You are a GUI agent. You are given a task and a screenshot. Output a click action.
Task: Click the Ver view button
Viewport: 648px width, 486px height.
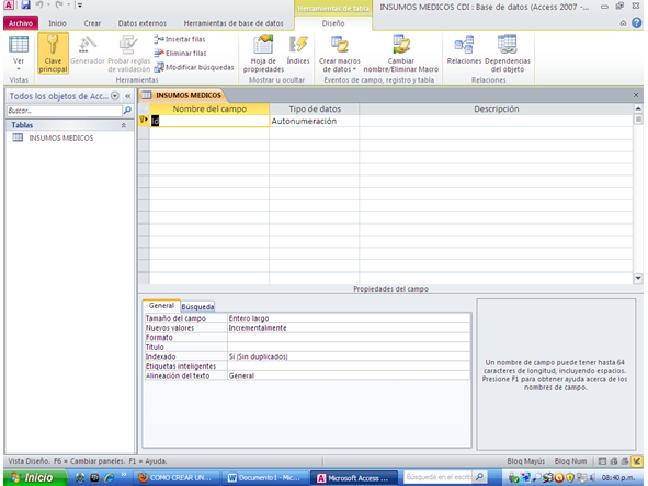coord(19,54)
